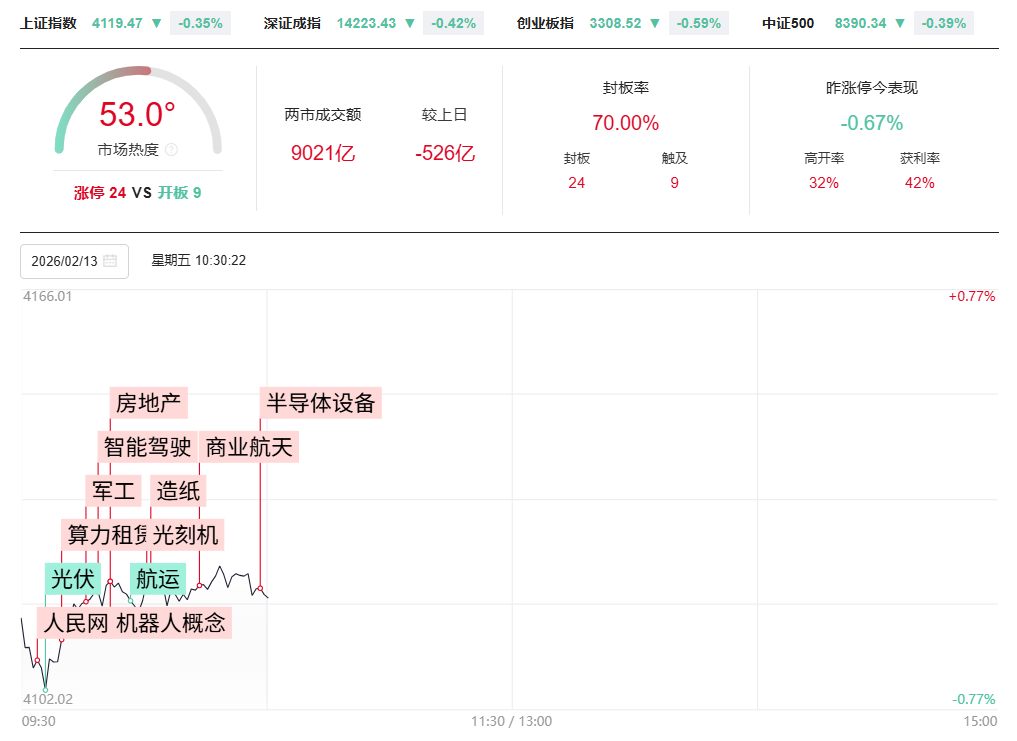Click the help icon beside 市场热度
The height and width of the screenshot is (741, 1017).
(x=171, y=150)
